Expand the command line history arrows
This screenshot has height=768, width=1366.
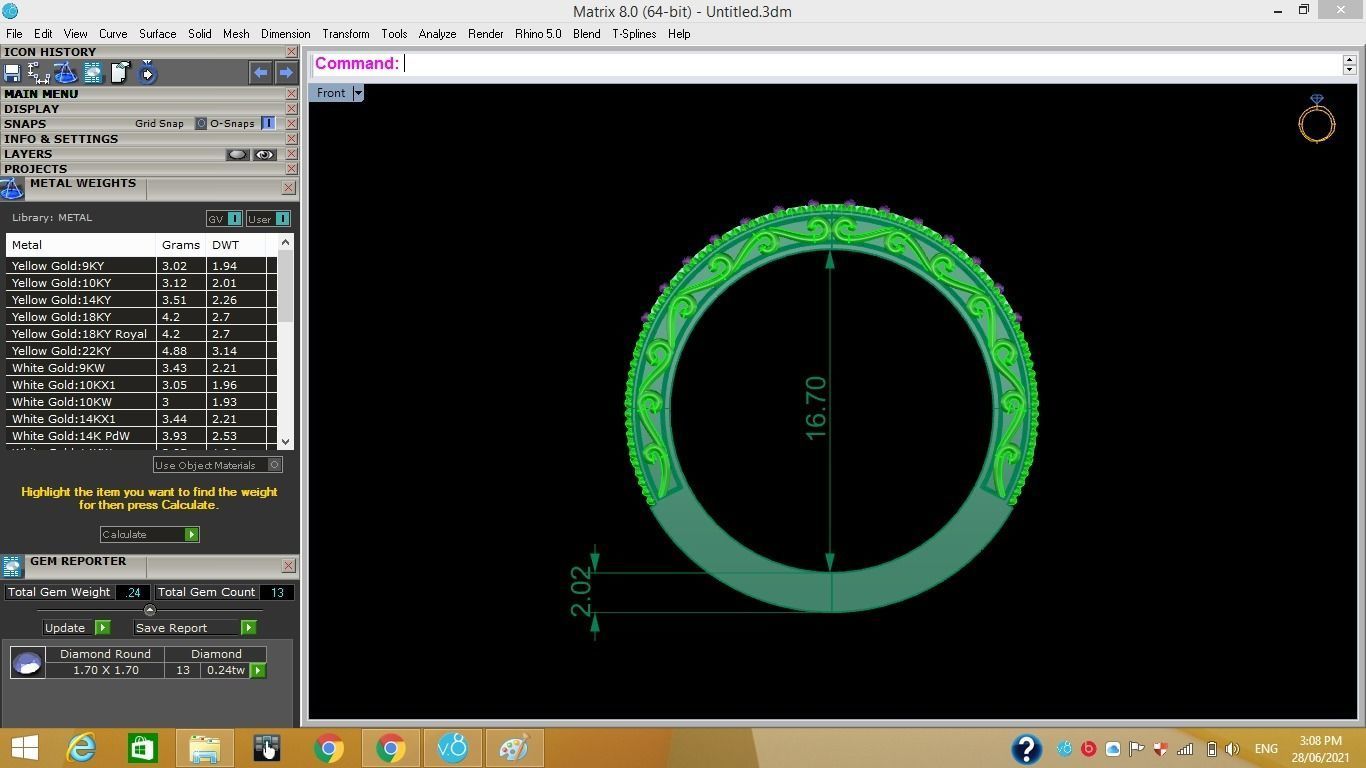(x=1349, y=64)
